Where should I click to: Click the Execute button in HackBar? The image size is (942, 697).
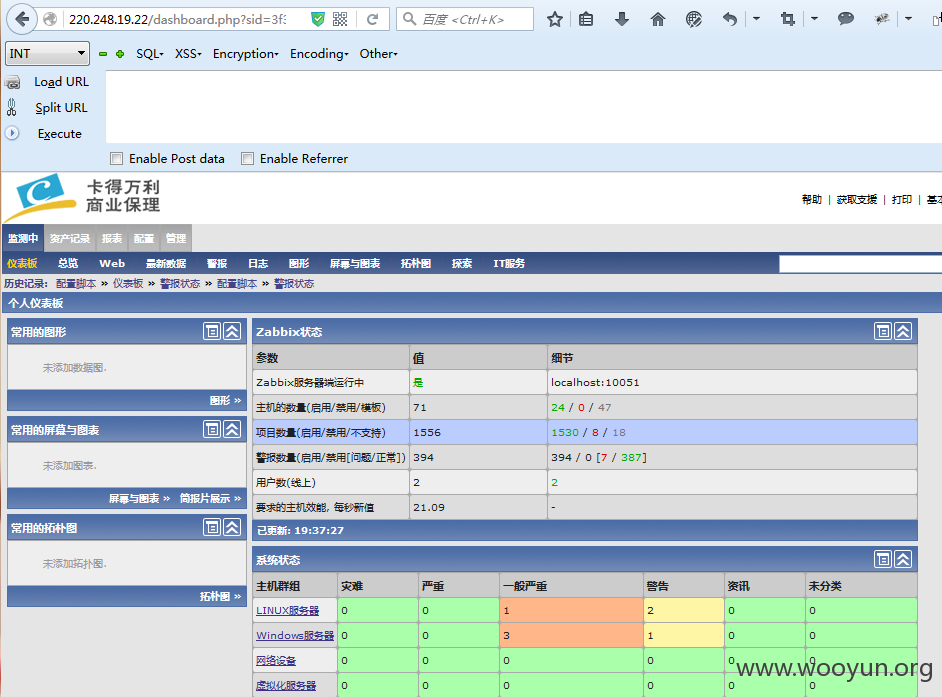[x=59, y=134]
